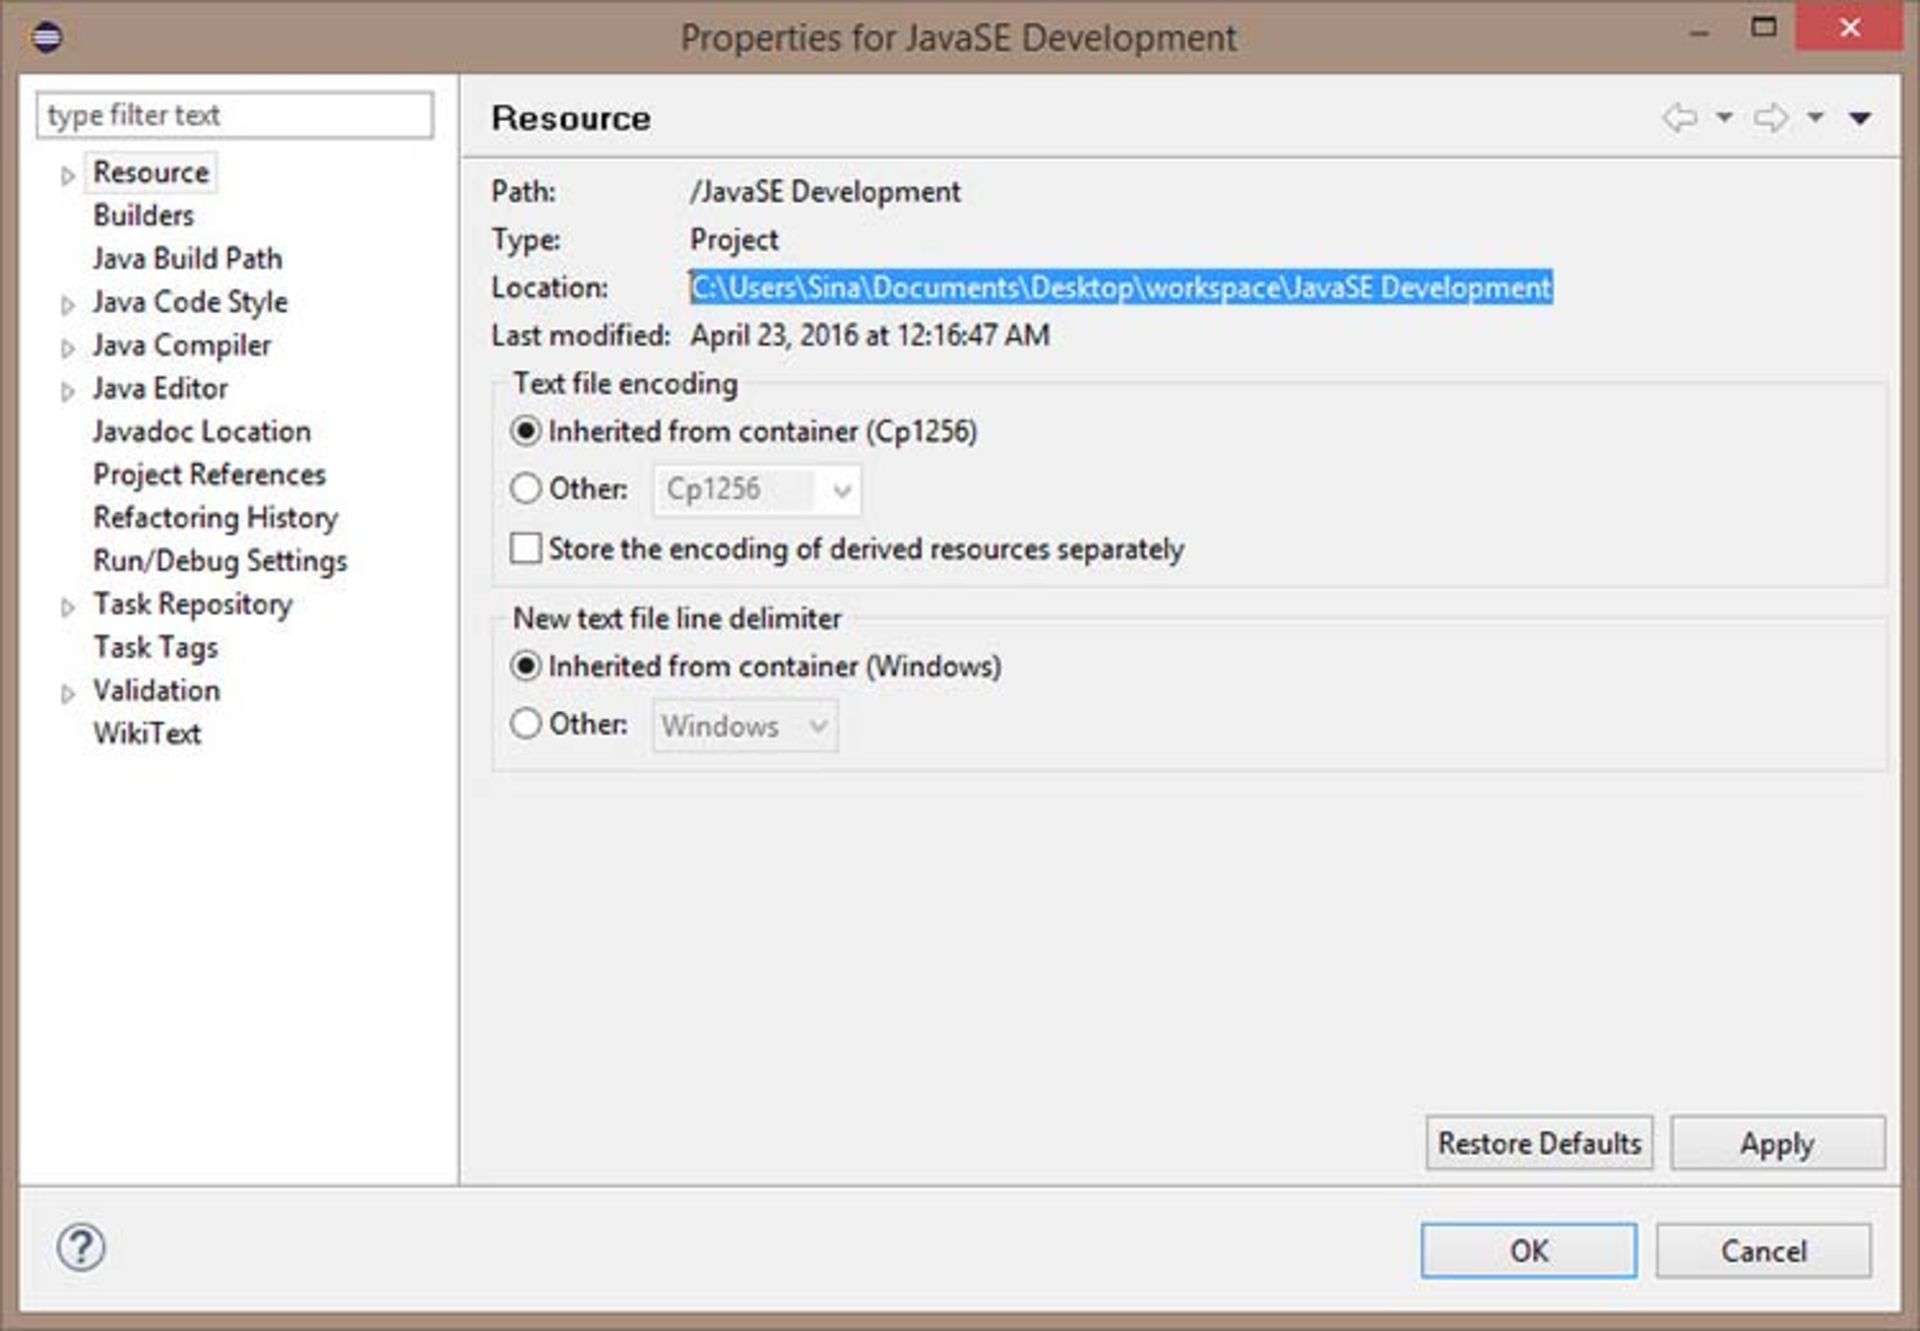Open the help question mark icon

(81, 1247)
